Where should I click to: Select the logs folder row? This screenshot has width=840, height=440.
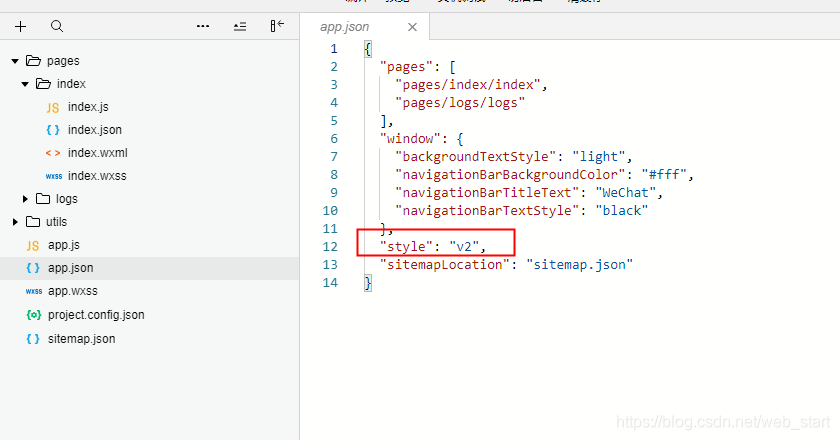click(149, 199)
